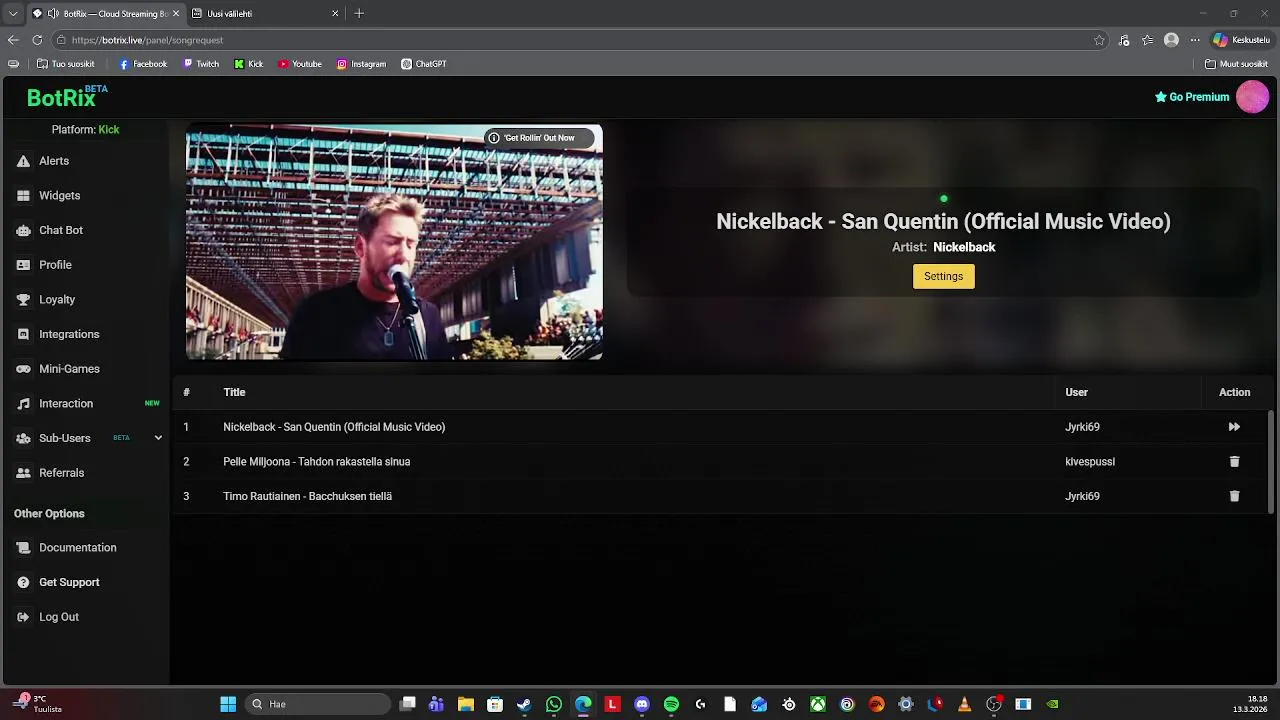This screenshot has height=720, width=1280.
Task: Open the Kick bookmark
Action: point(249,64)
